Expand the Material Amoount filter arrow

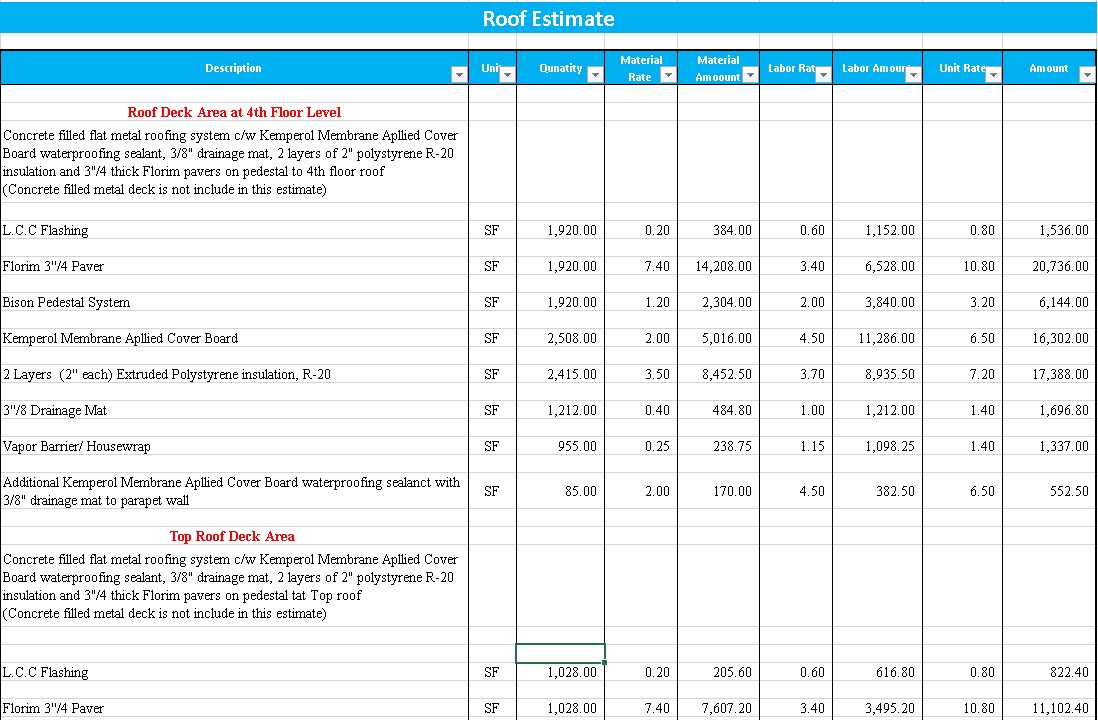[x=750, y=75]
